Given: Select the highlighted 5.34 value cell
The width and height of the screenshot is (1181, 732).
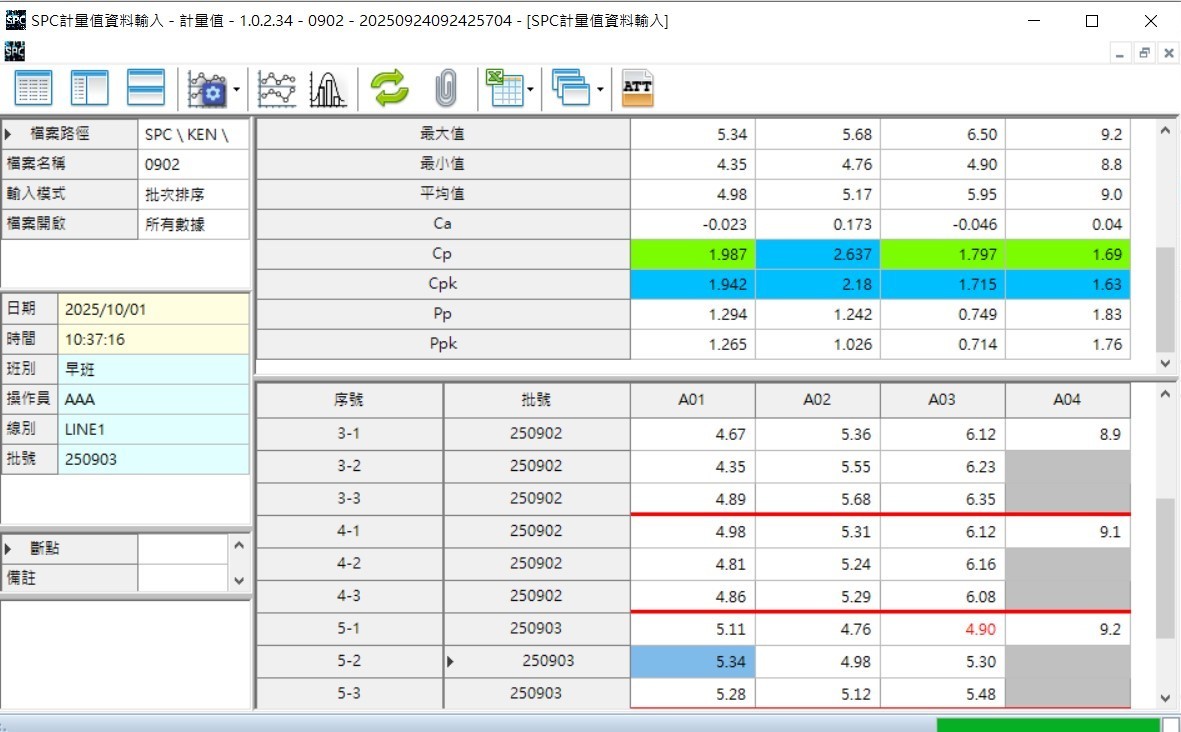Looking at the screenshot, I should pyautogui.click(x=692, y=661).
